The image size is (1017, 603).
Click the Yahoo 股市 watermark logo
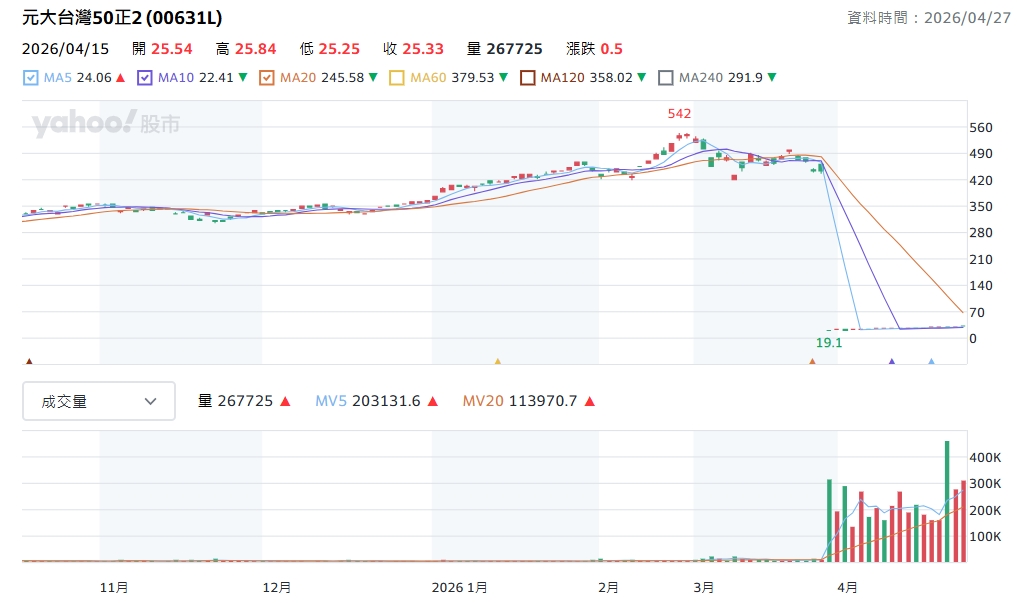[106, 123]
